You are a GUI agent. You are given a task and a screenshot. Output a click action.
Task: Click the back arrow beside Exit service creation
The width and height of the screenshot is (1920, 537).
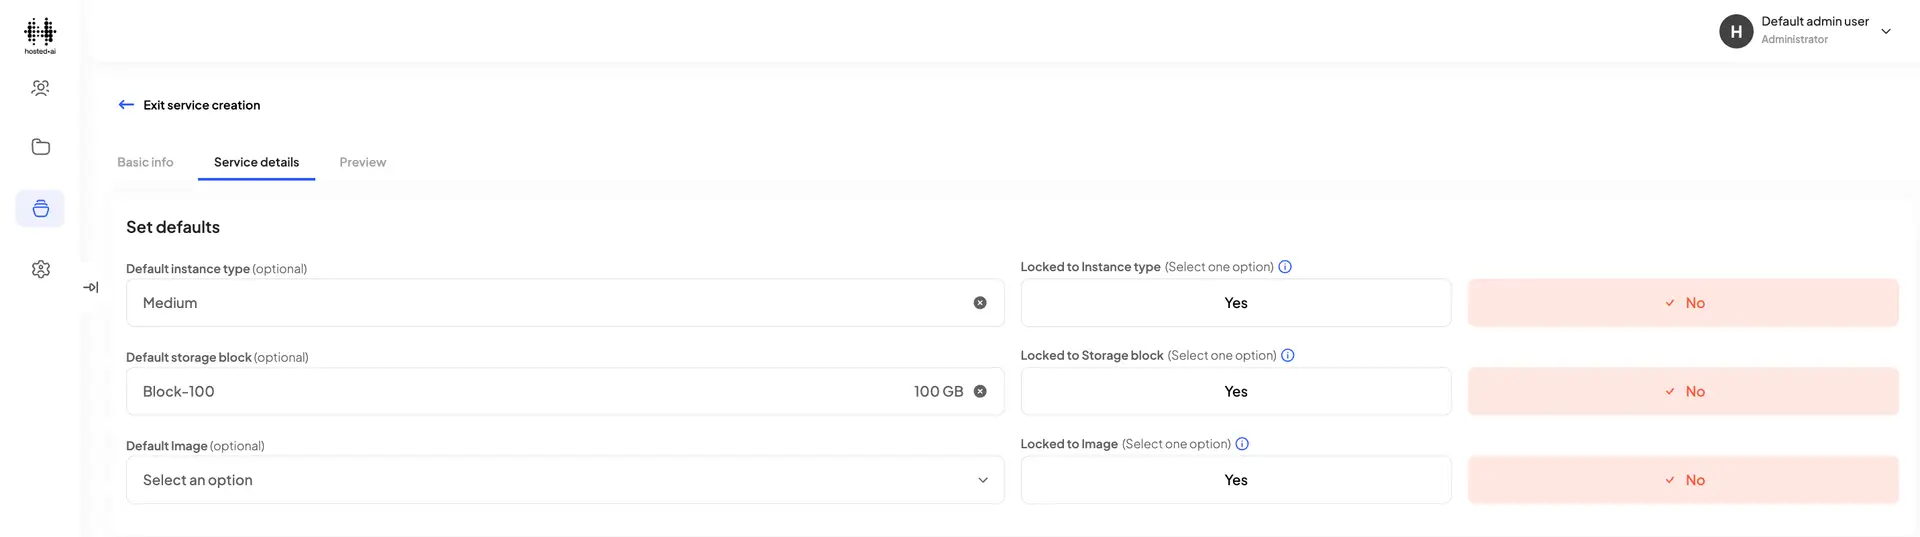tap(126, 104)
